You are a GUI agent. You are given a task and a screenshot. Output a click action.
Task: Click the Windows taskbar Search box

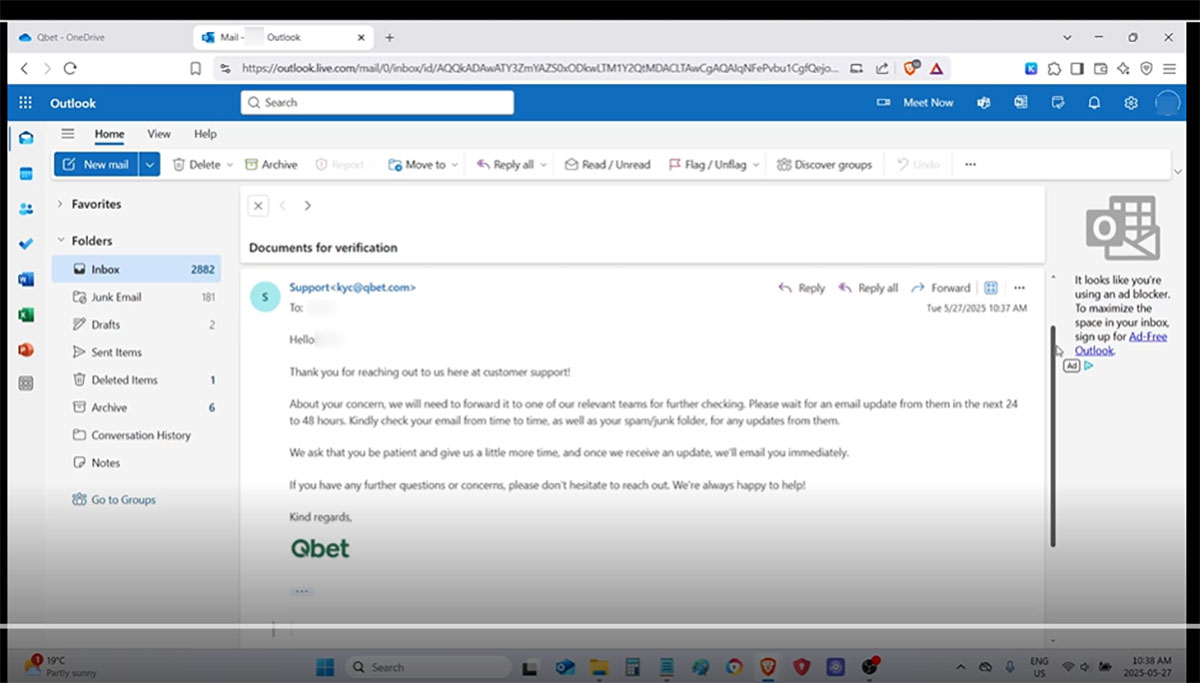point(427,667)
